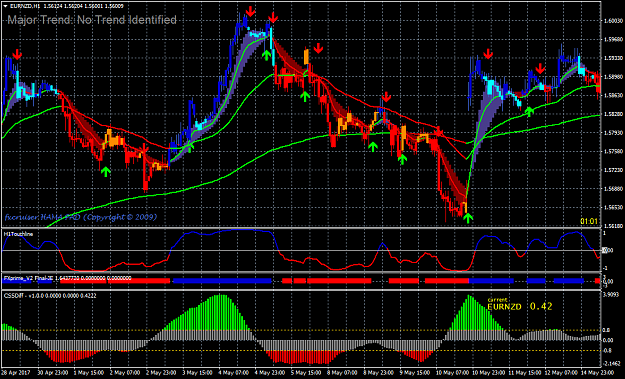This screenshot has width=625, height=379.
Task: Click the 28 Apr 2017 date label
Action: tap(15, 373)
